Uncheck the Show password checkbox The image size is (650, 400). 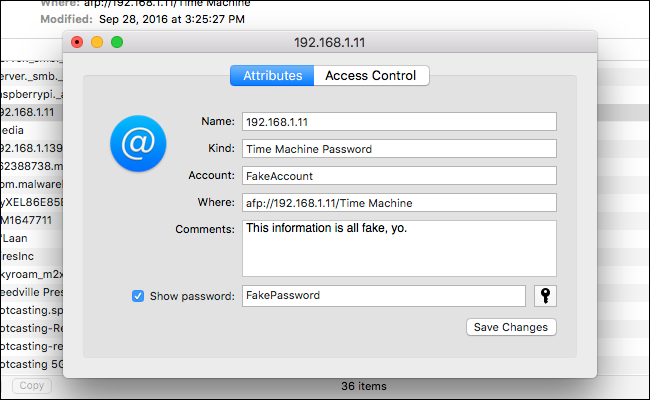click(138, 296)
